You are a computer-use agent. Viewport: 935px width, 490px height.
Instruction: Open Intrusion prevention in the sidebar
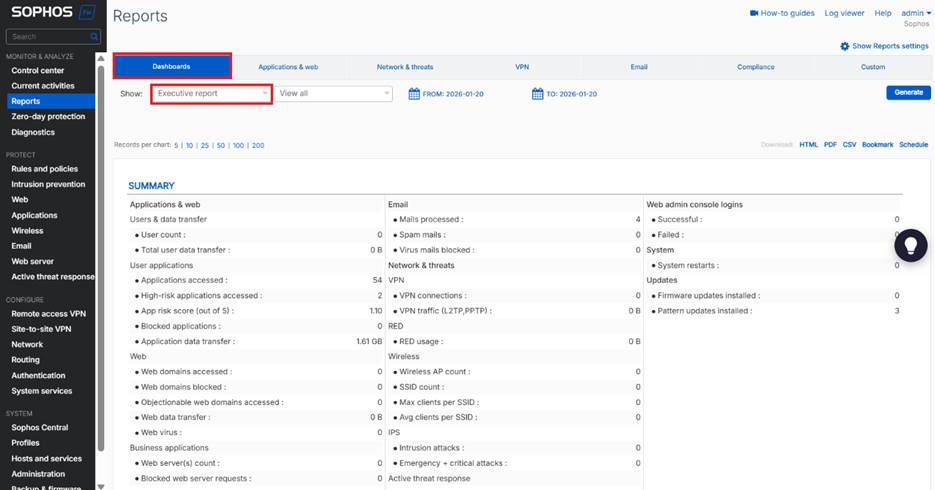pos(48,184)
